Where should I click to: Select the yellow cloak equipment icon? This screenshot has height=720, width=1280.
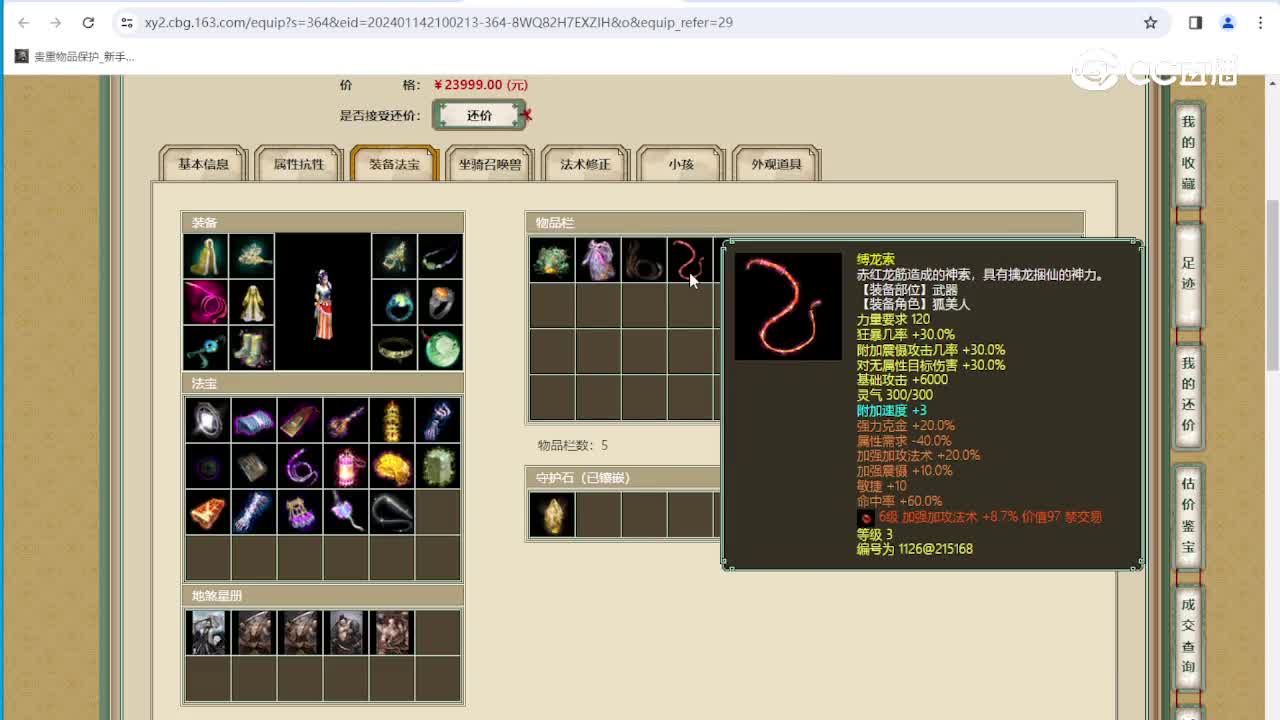click(206, 256)
